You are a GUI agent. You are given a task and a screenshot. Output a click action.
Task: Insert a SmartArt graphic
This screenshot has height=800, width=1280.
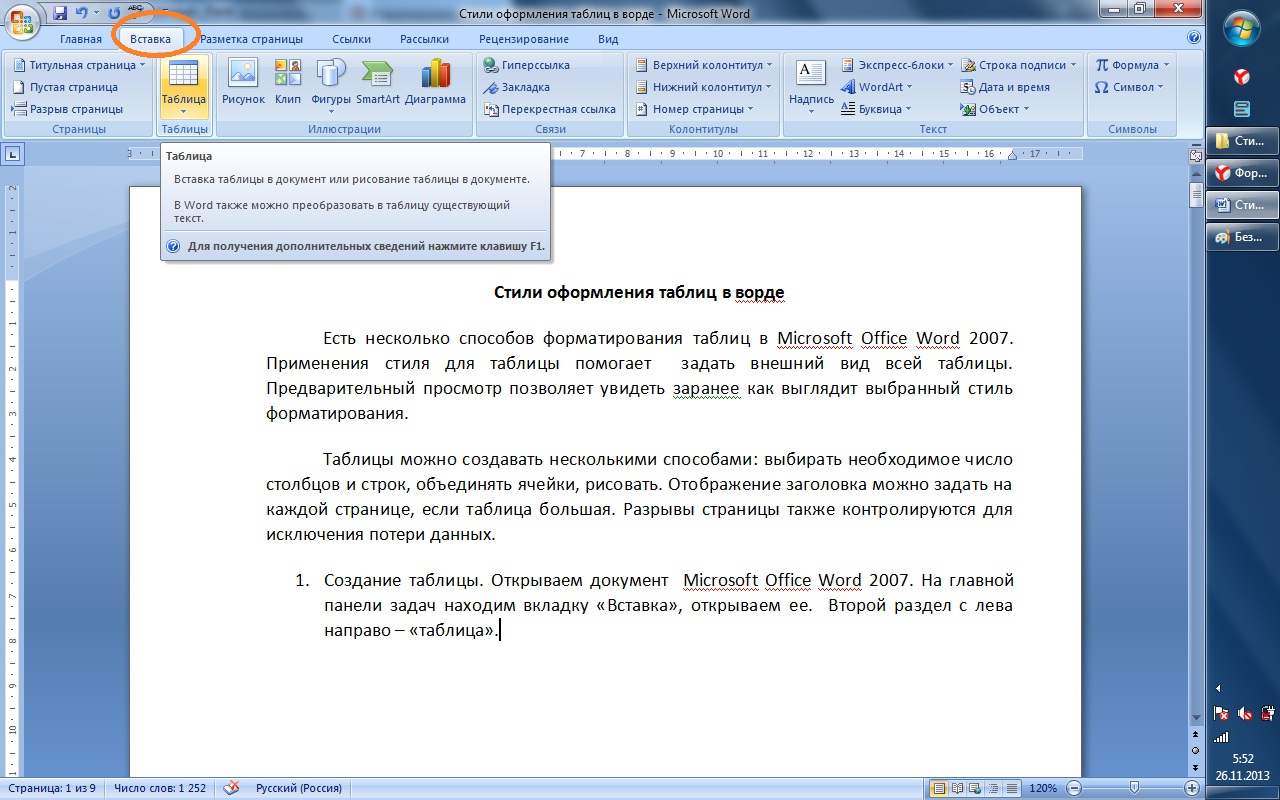[x=378, y=83]
